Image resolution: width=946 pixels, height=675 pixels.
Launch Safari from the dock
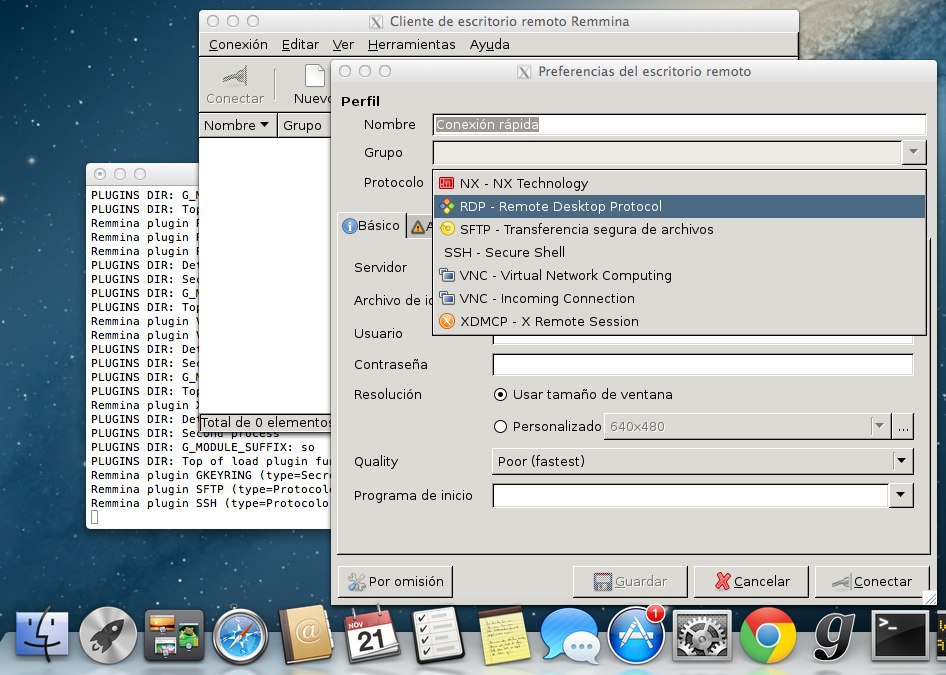coord(240,635)
